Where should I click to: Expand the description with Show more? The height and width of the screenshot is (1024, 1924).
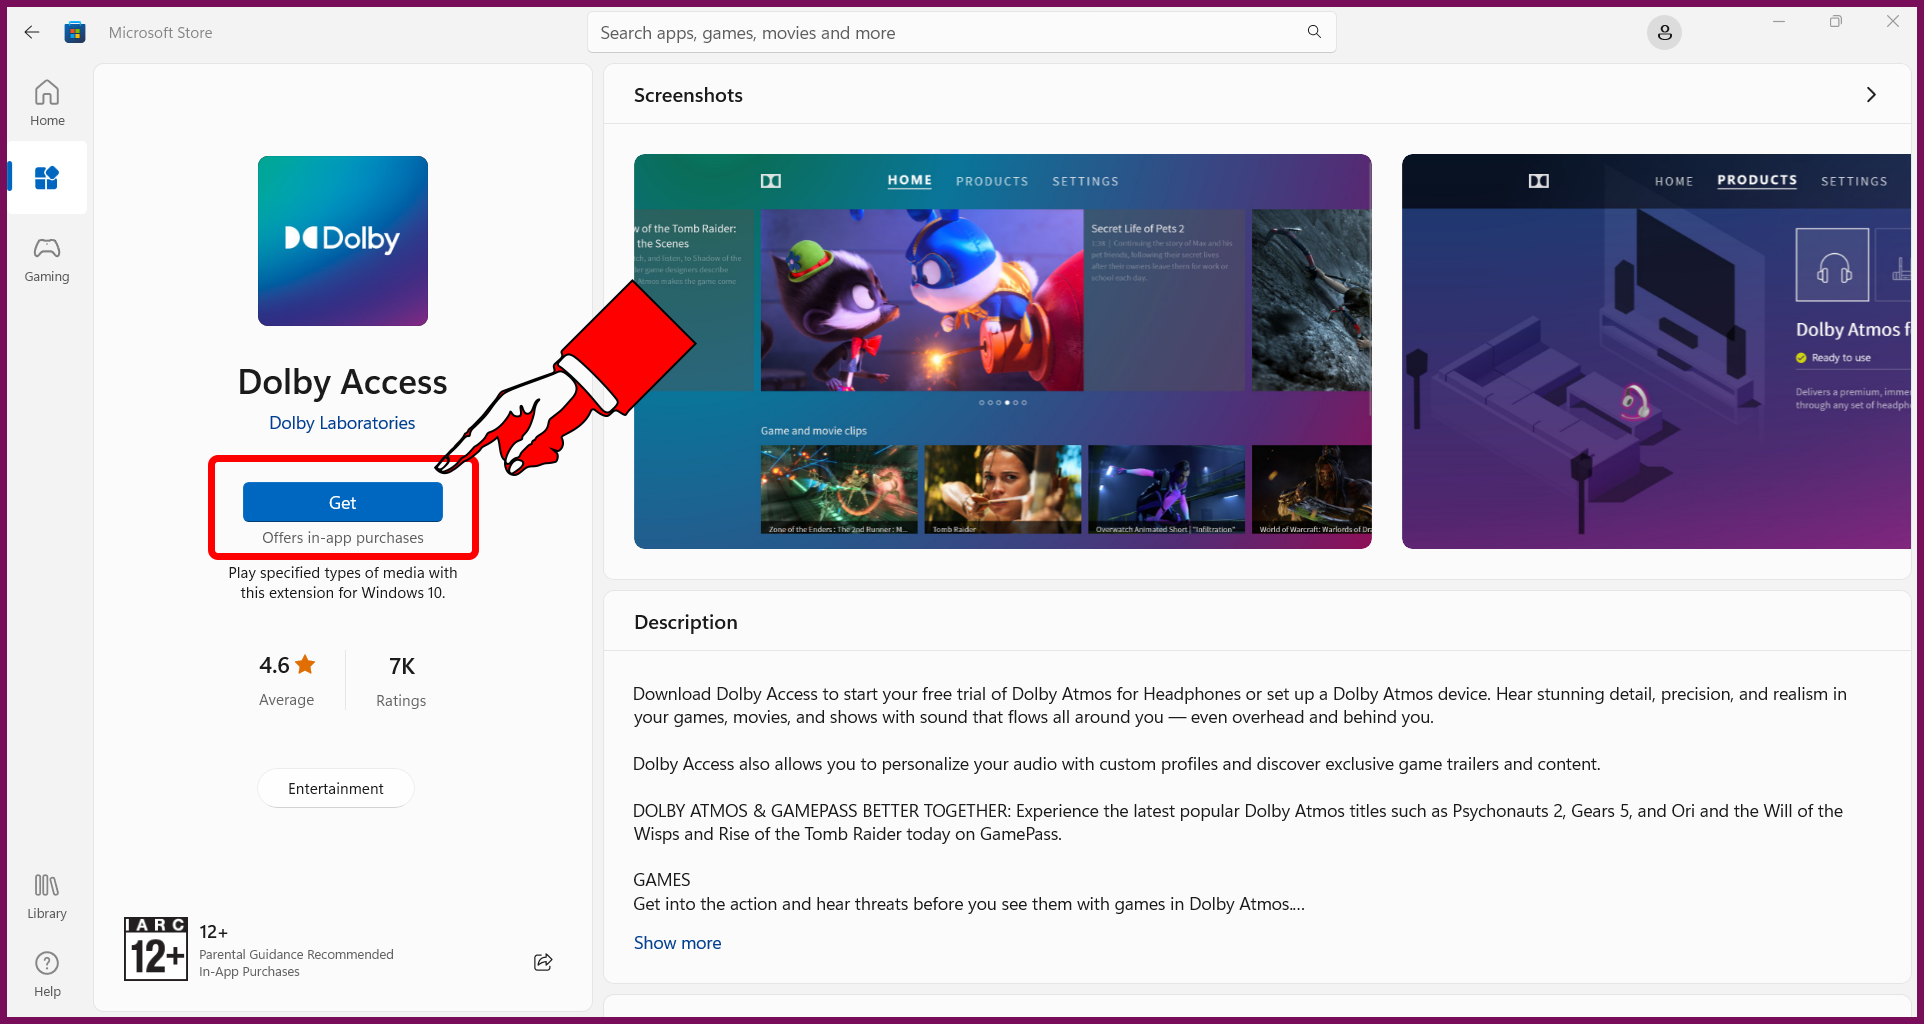coord(677,942)
